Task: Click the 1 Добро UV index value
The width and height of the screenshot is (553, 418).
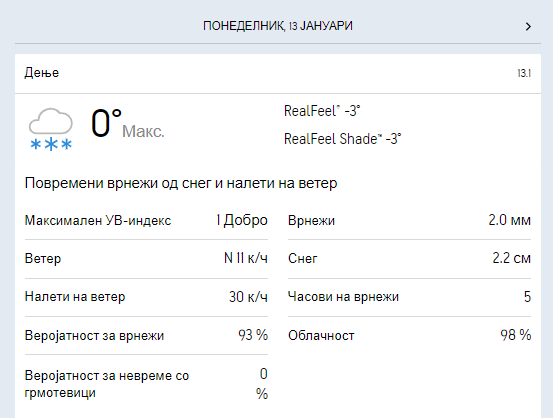Action: coord(242,220)
